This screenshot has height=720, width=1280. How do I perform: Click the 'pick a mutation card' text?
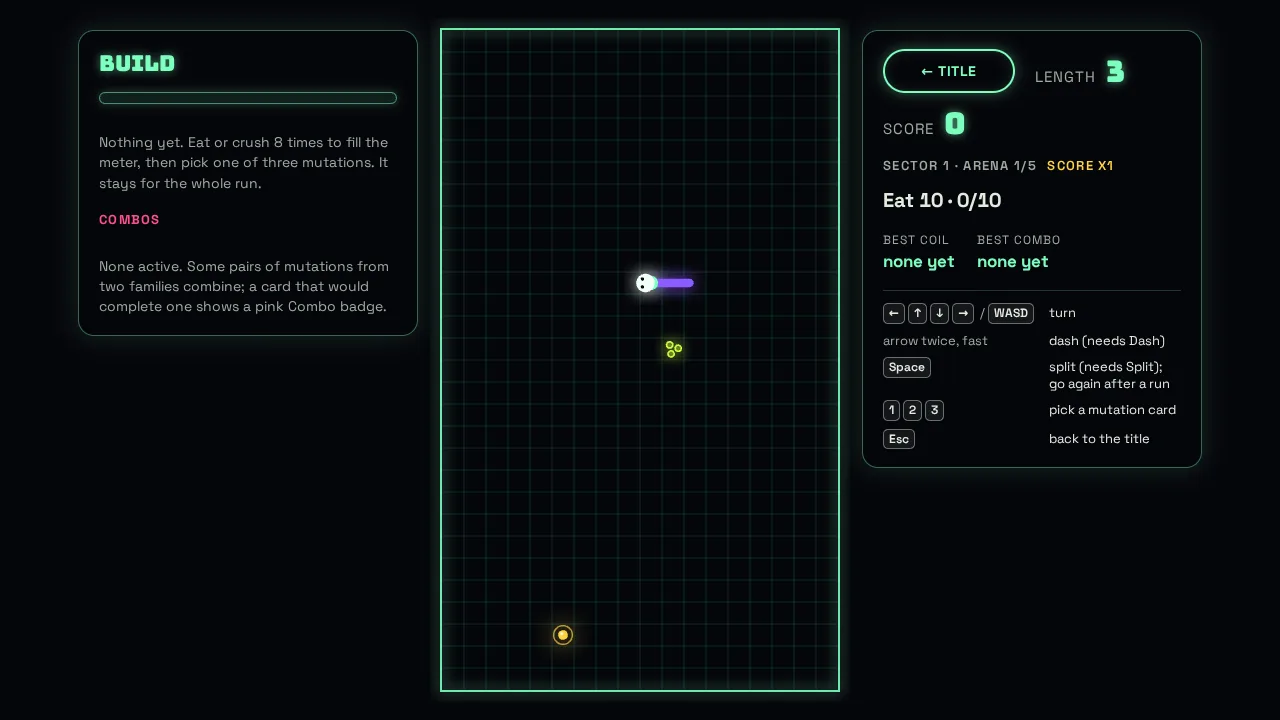click(x=1112, y=410)
